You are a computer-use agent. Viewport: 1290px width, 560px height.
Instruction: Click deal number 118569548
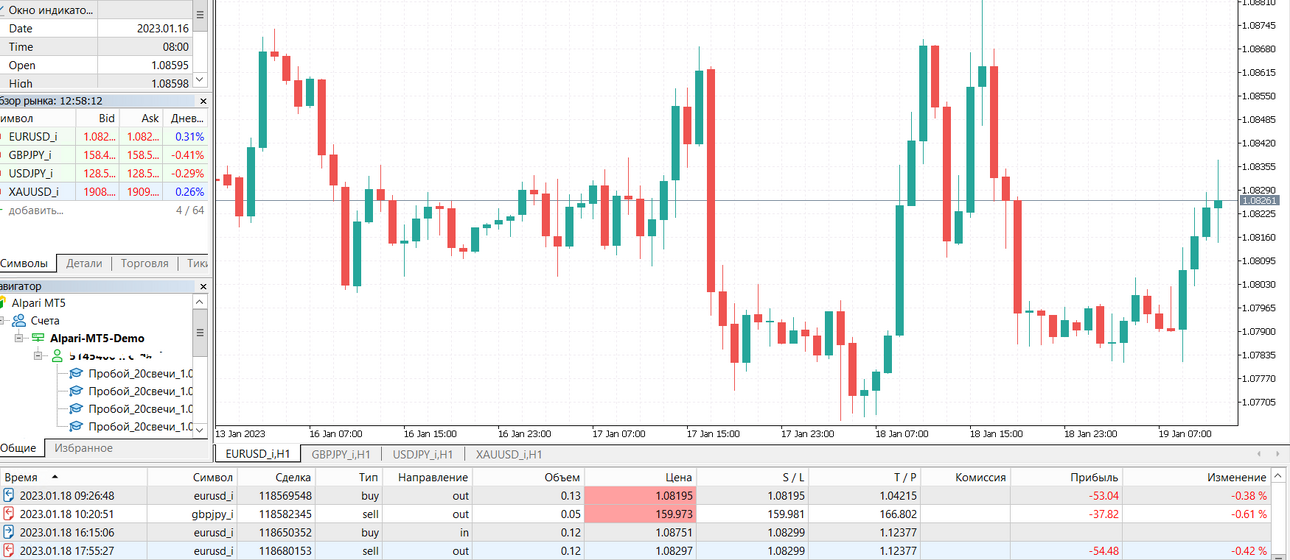click(x=286, y=495)
